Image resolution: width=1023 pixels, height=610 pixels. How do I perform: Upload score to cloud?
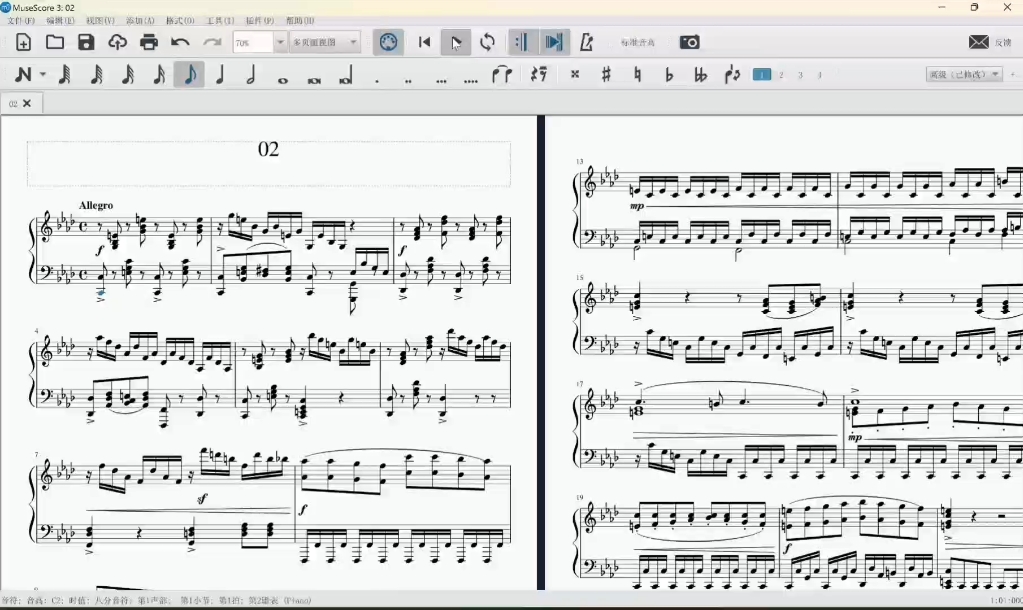117,42
